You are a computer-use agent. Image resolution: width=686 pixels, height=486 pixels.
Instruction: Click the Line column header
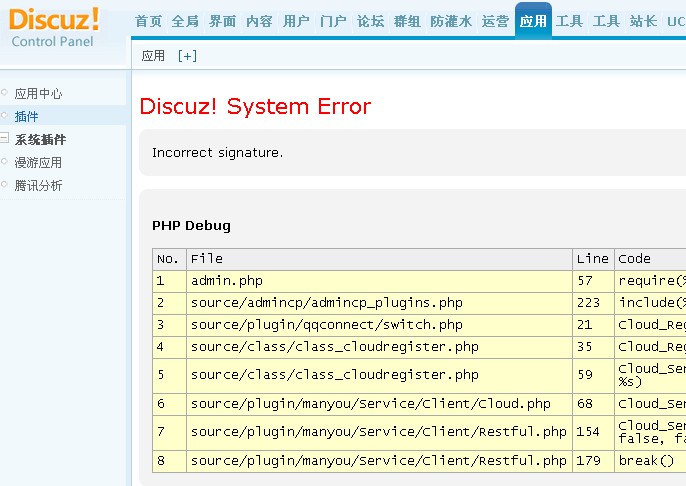[x=593, y=259]
